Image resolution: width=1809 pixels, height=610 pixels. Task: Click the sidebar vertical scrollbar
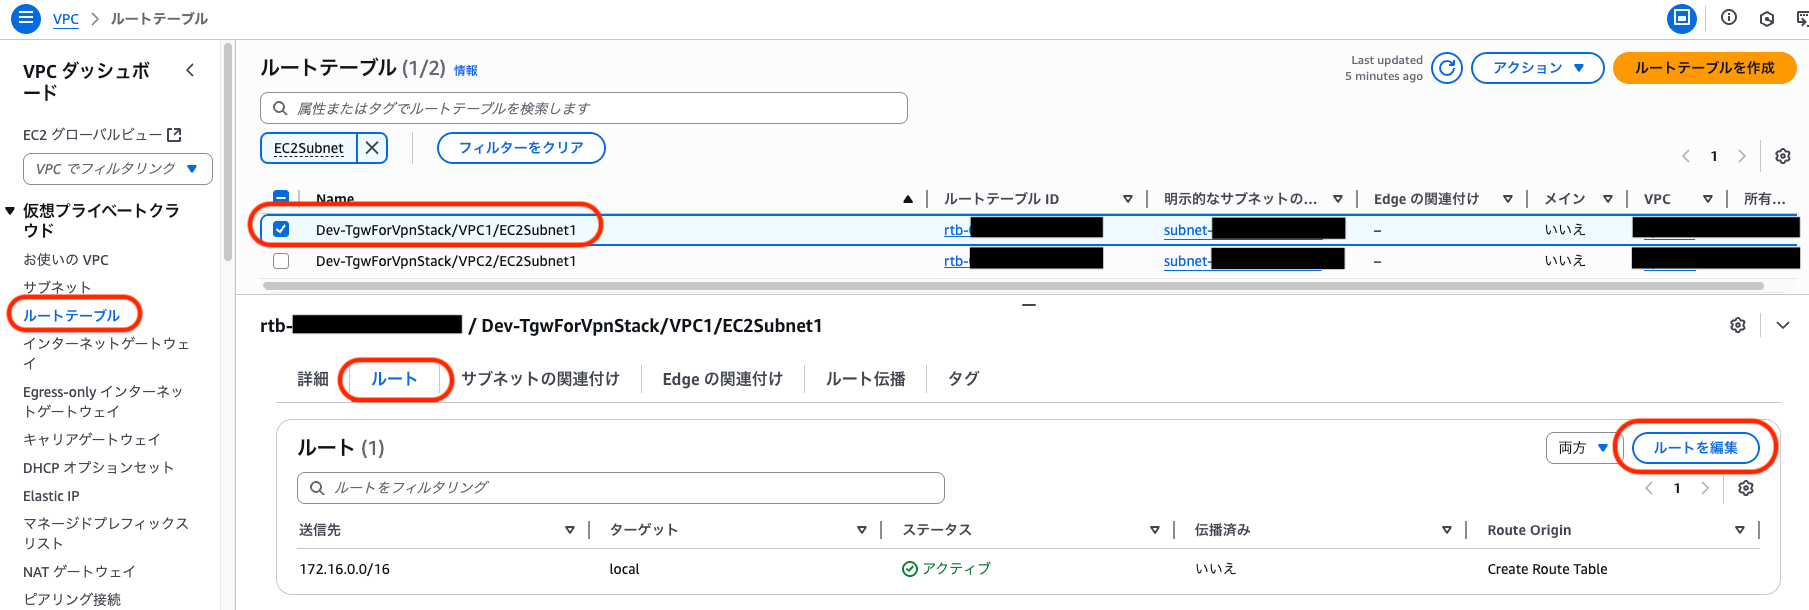point(229,152)
